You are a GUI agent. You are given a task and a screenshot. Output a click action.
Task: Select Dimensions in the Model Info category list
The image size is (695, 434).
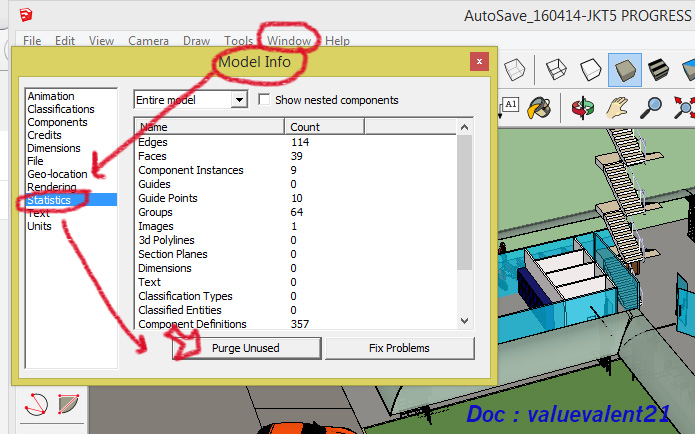(54, 148)
